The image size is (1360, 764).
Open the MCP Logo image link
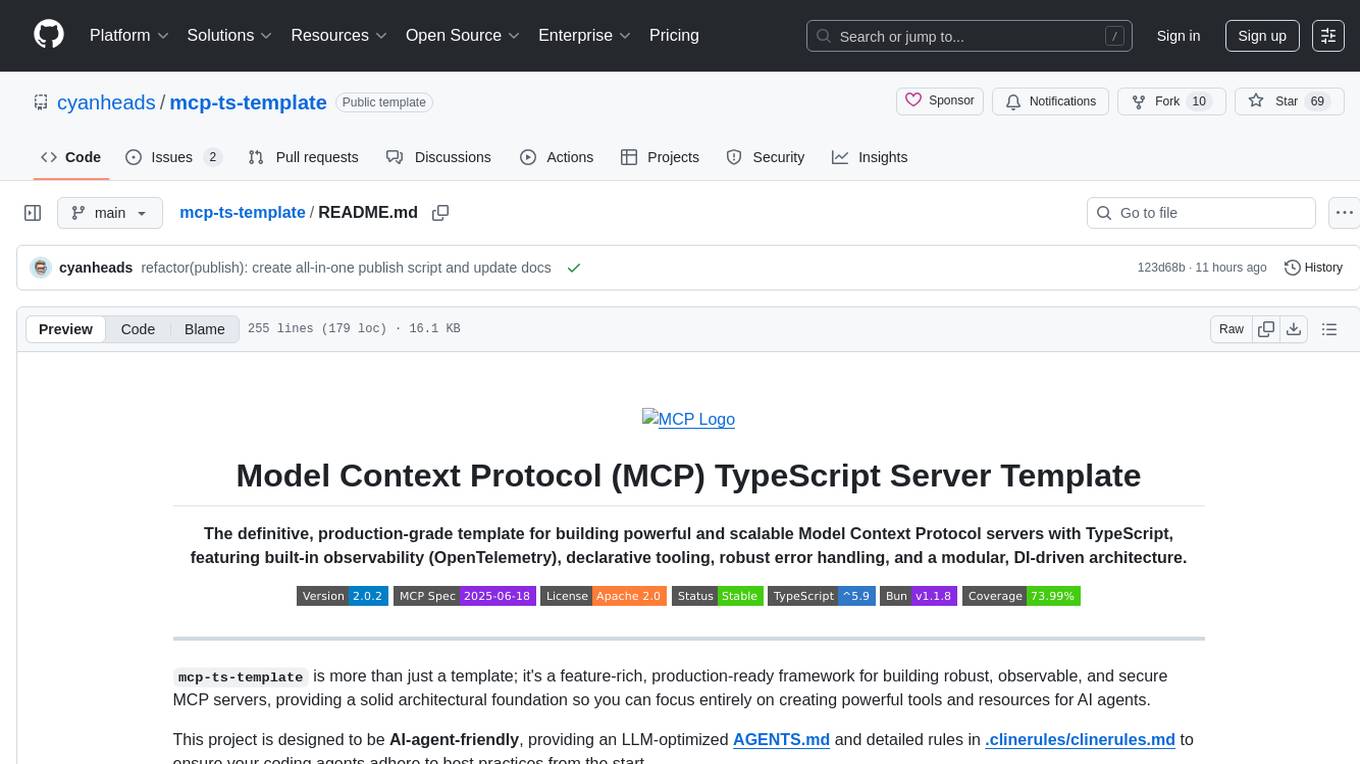(x=688, y=419)
